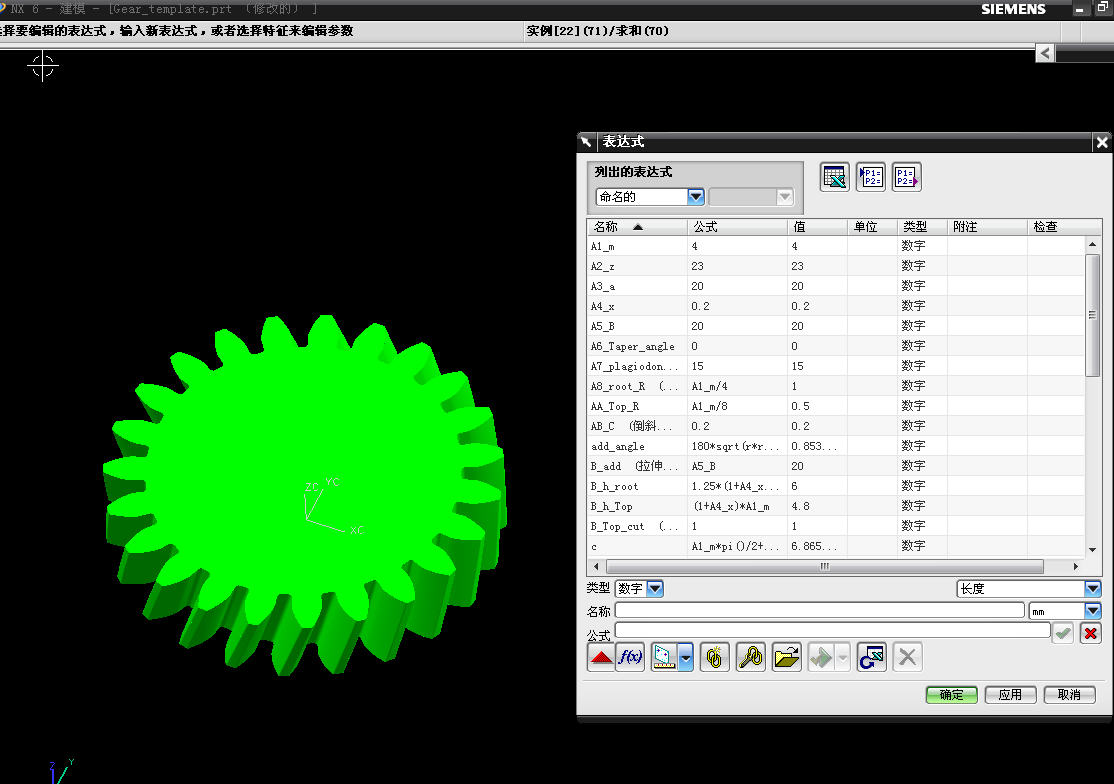Select the A3_a expression row
The height and width of the screenshot is (784, 1114).
[x=836, y=285]
